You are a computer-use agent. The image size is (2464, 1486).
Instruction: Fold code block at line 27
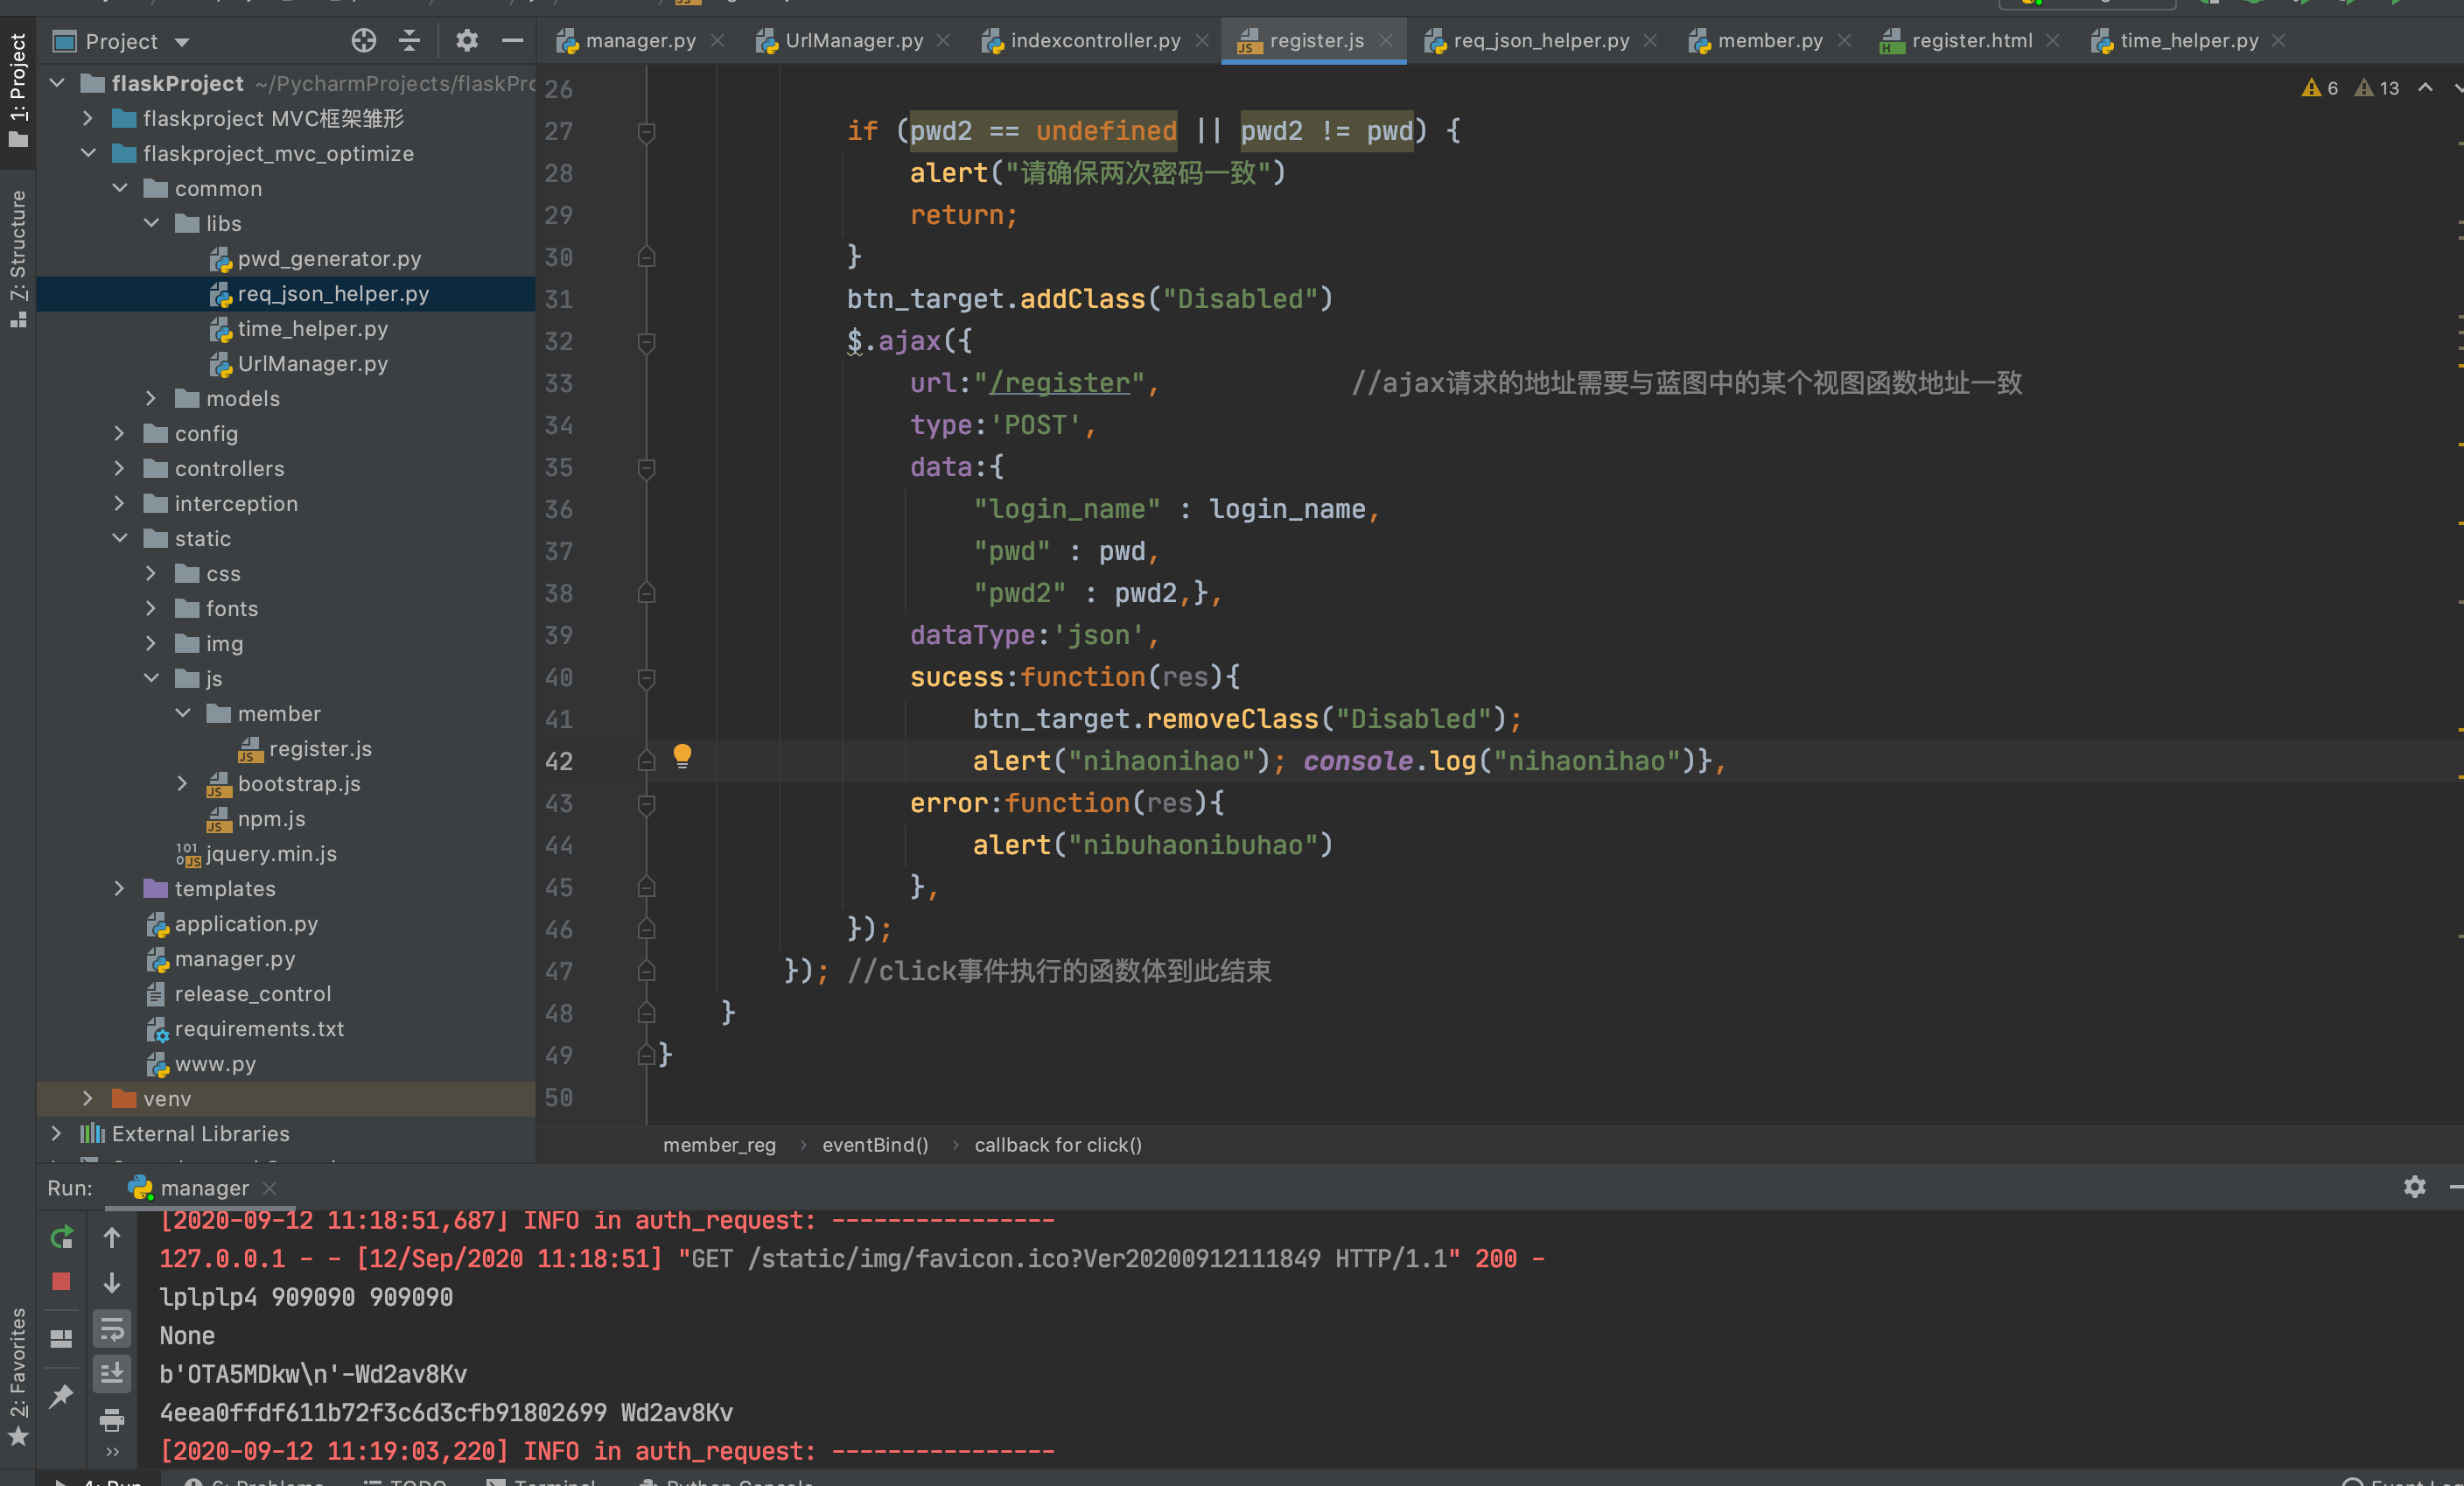646,132
